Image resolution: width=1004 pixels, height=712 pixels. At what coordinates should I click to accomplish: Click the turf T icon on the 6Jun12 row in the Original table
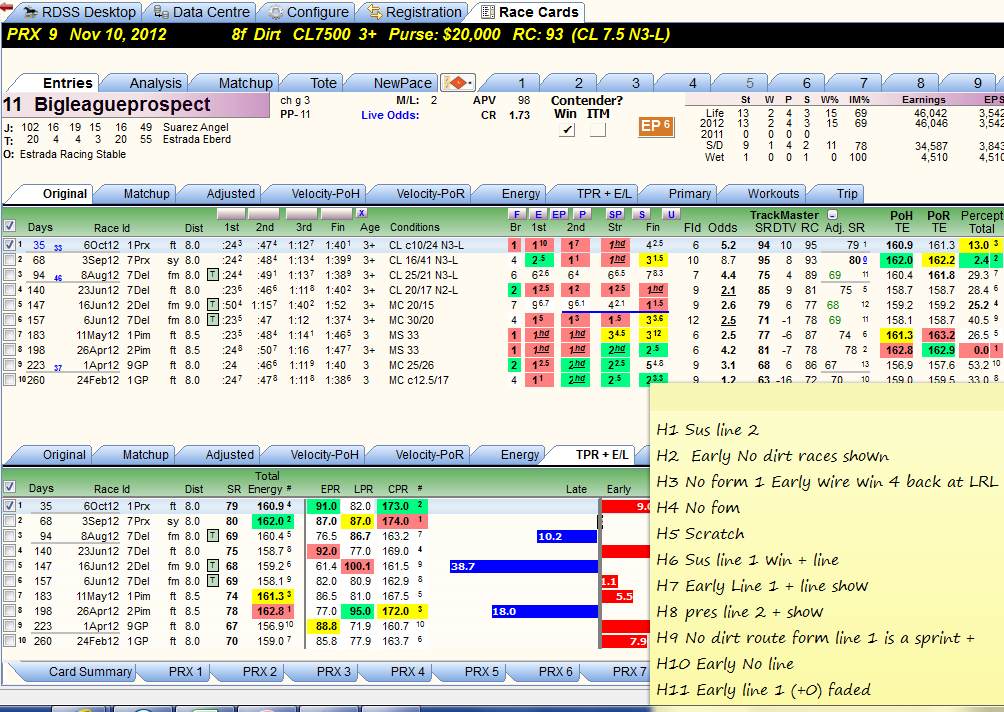click(x=213, y=320)
